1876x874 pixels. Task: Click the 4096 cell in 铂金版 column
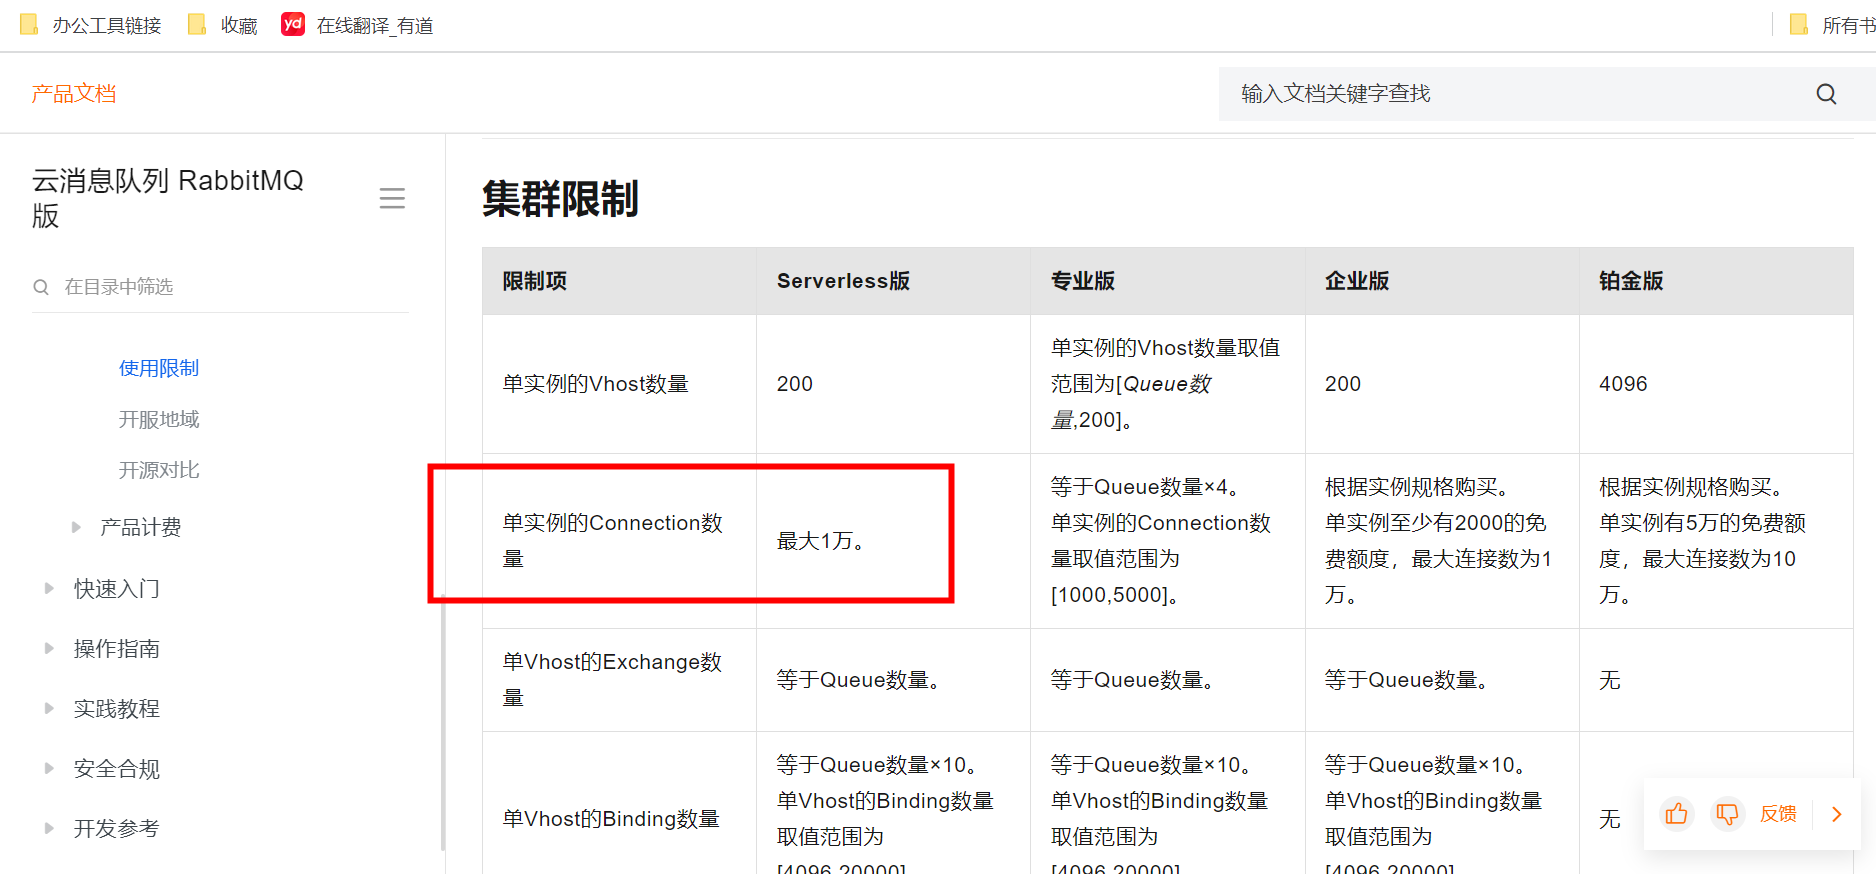pyautogui.click(x=1716, y=384)
